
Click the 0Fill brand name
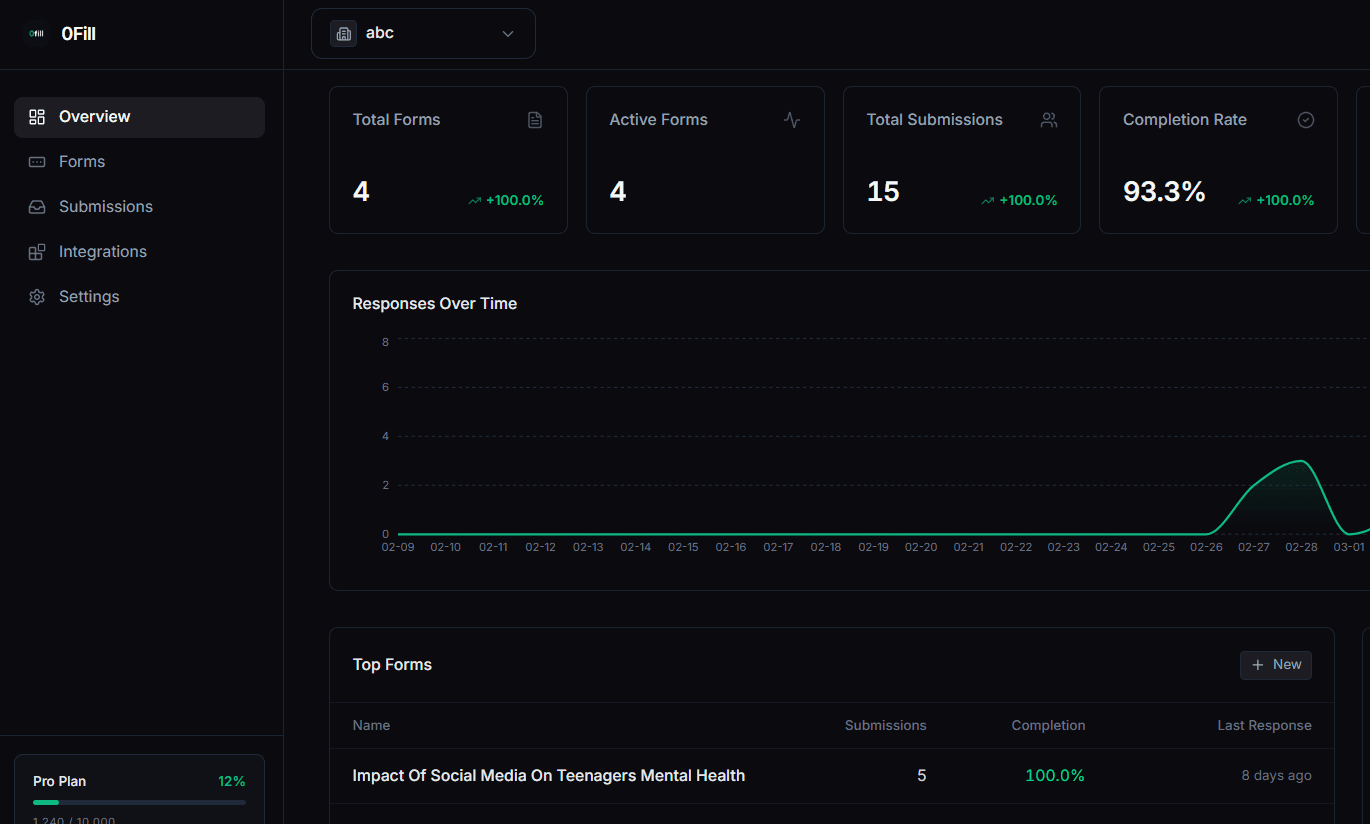coord(78,34)
